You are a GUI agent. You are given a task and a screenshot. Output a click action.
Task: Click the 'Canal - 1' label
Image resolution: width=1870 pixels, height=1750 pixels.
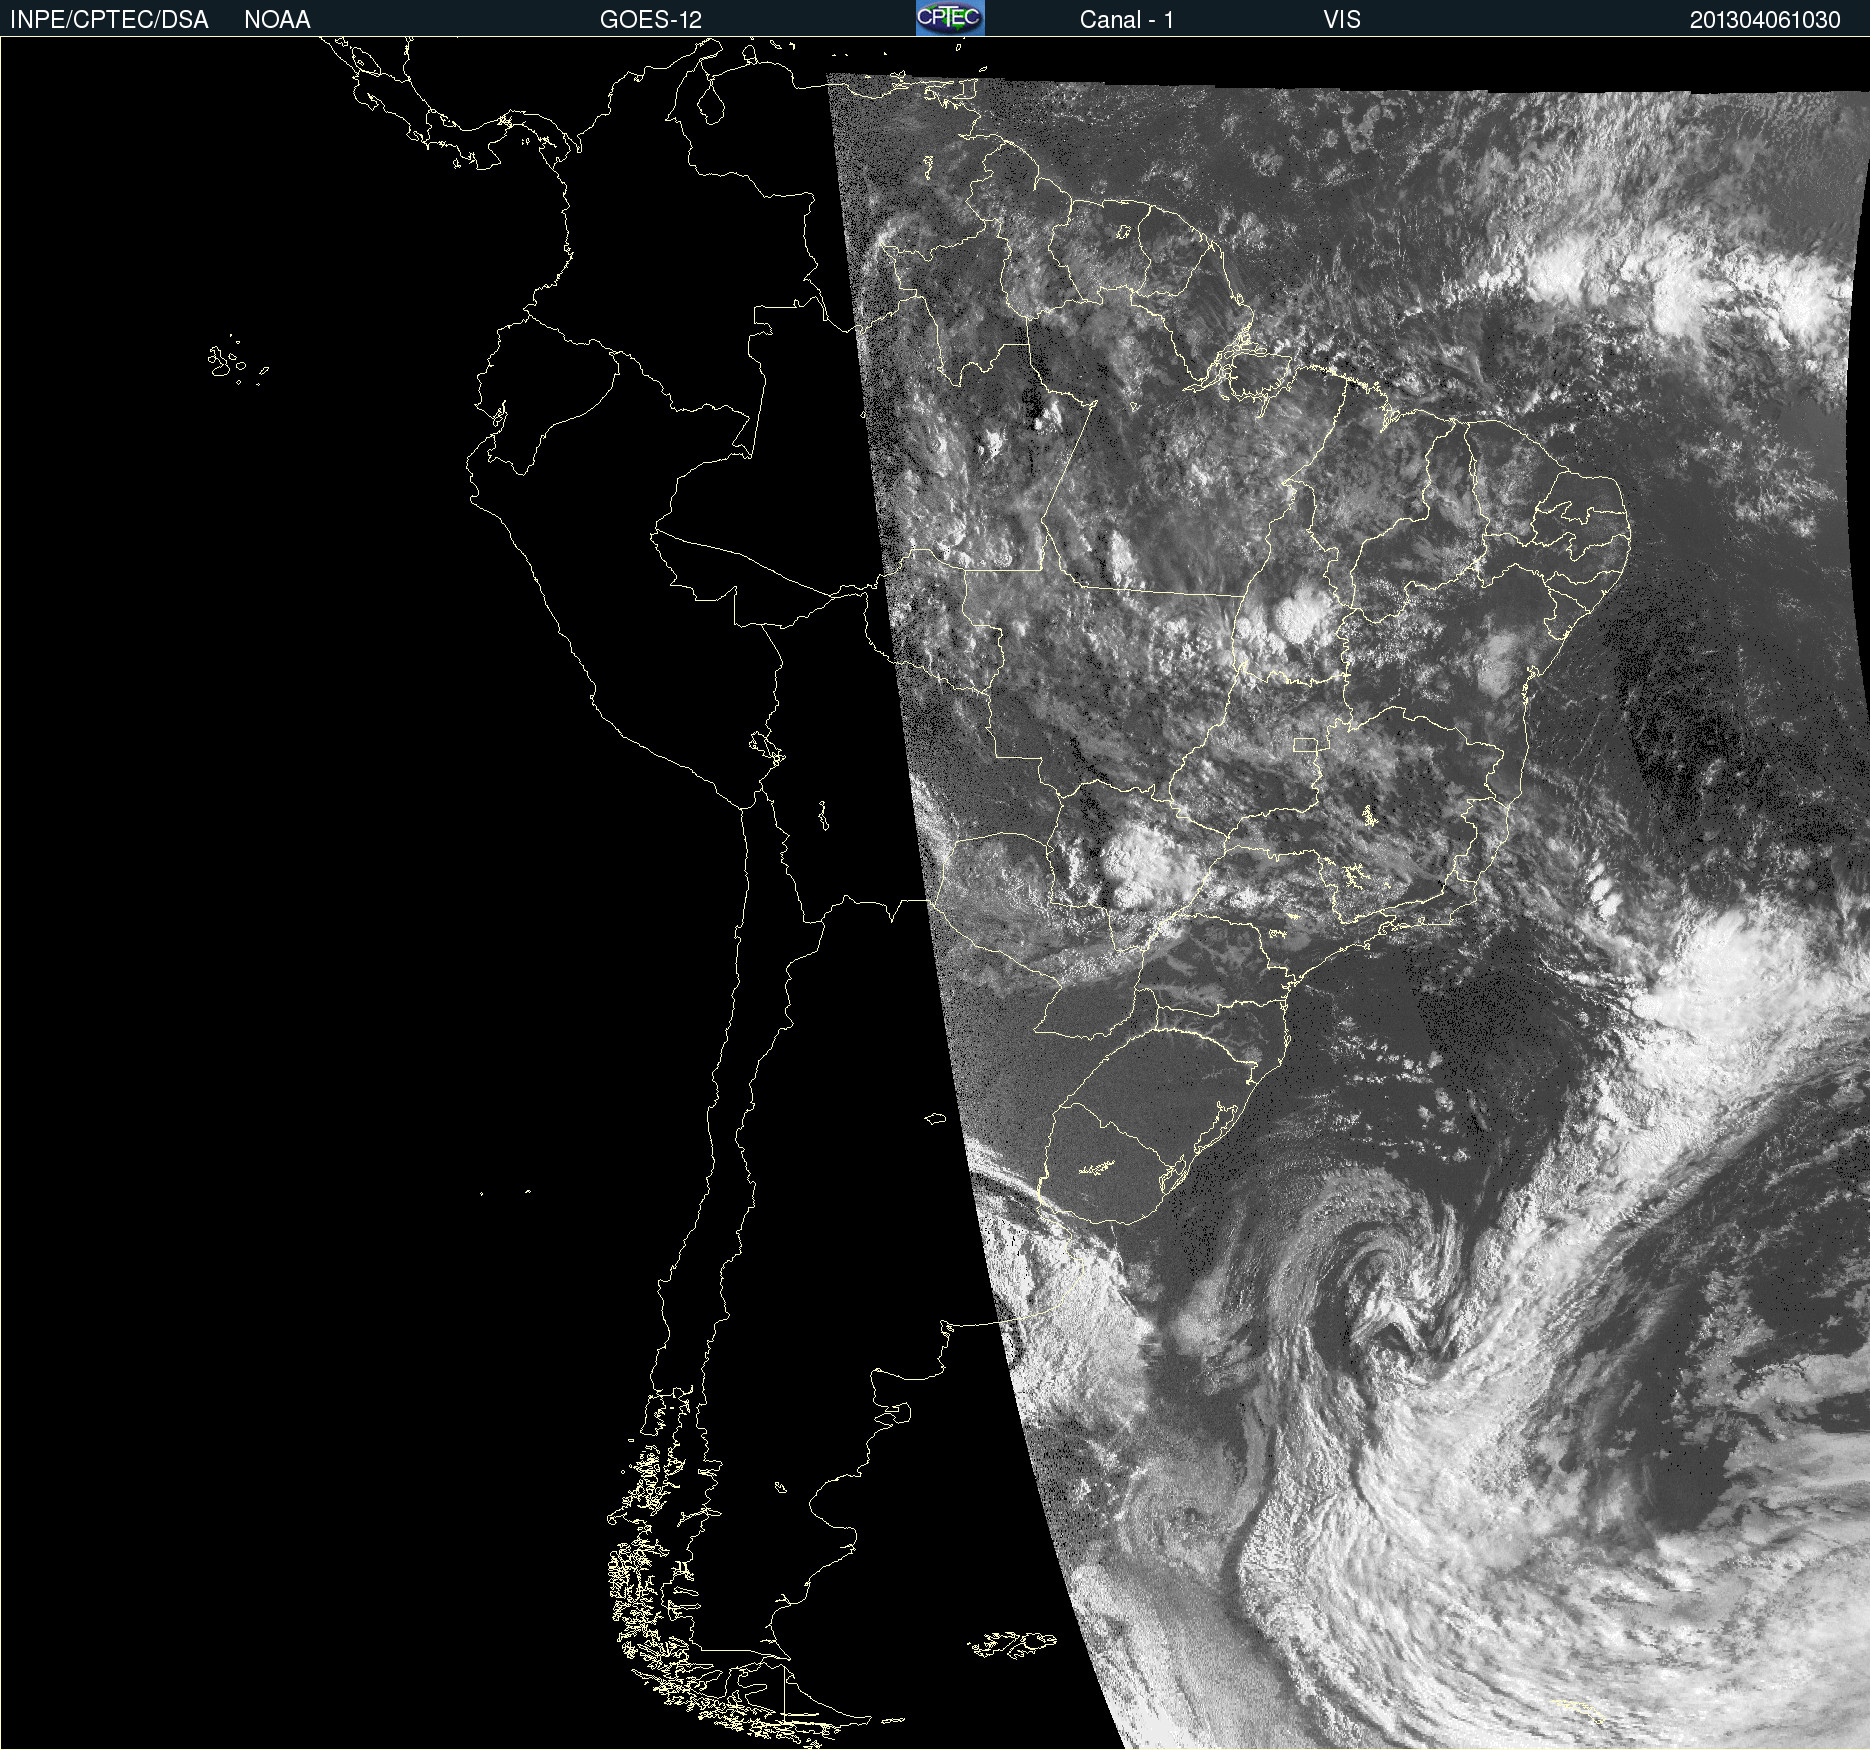point(1127,20)
